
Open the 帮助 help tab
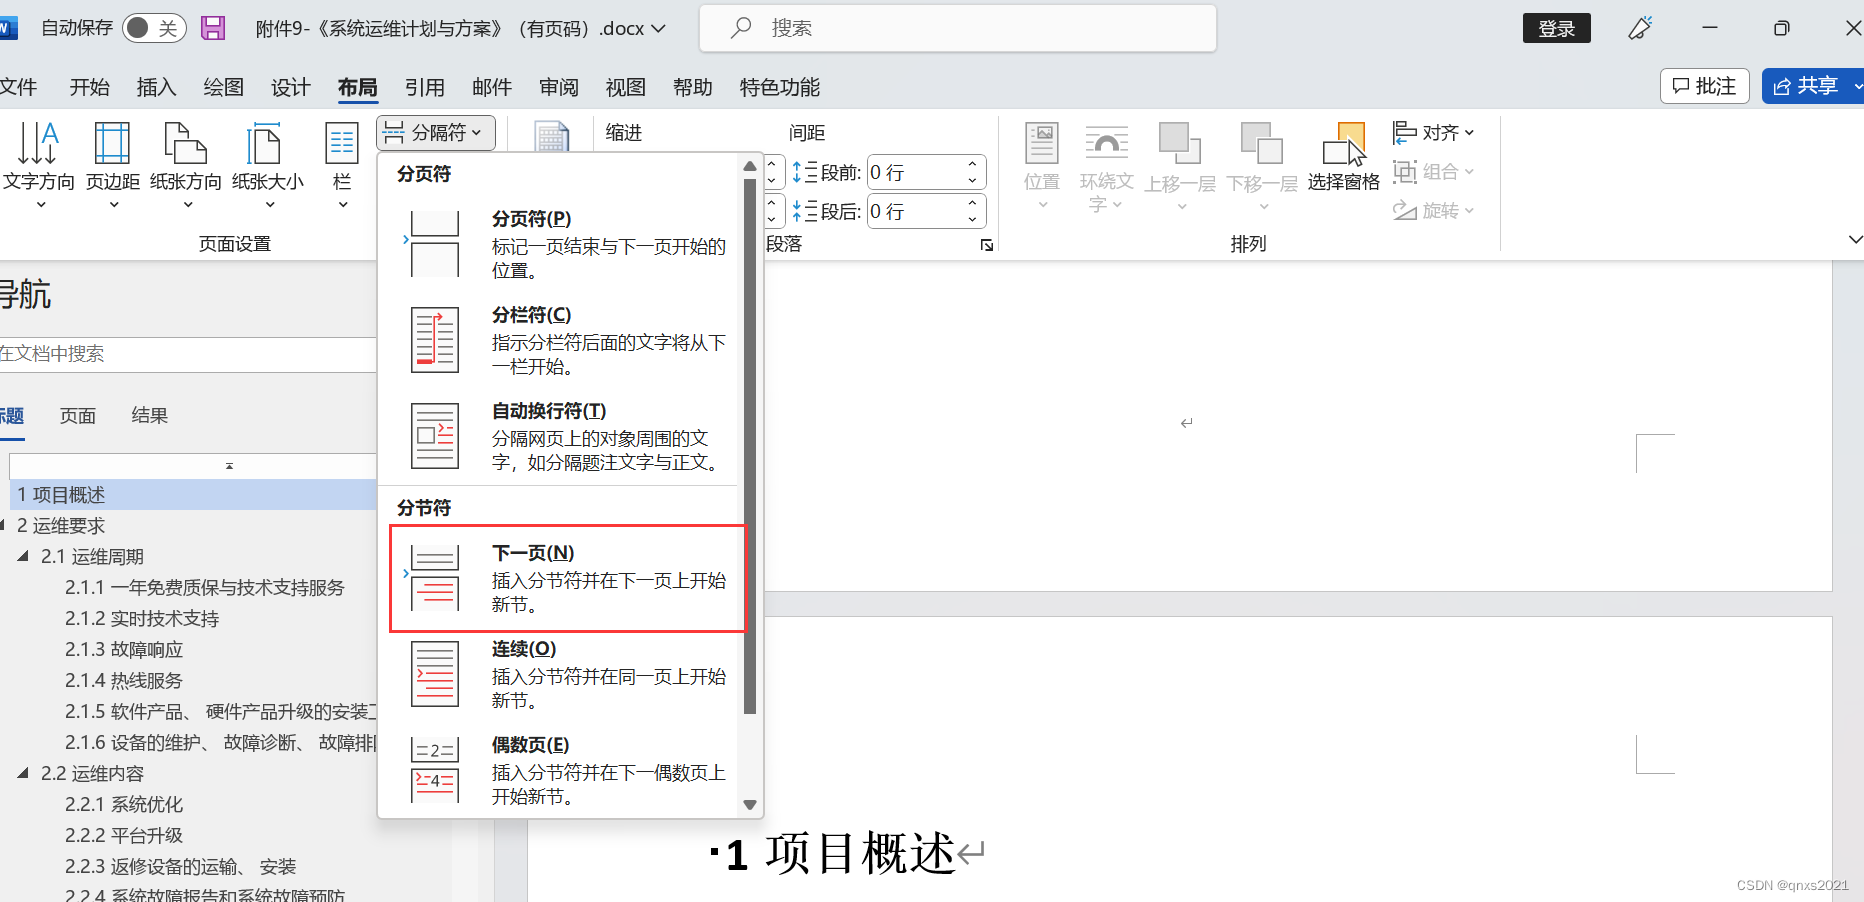[692, 87]
